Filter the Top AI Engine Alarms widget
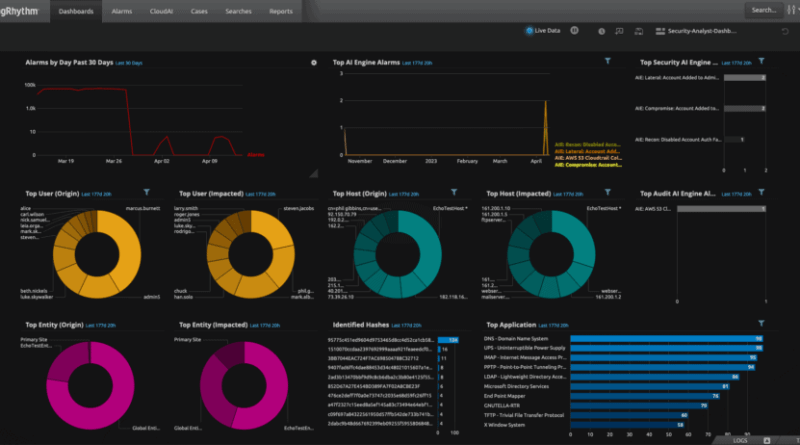Image resolution: width=800 pixels, height=445 pixels. pos(608,61)
